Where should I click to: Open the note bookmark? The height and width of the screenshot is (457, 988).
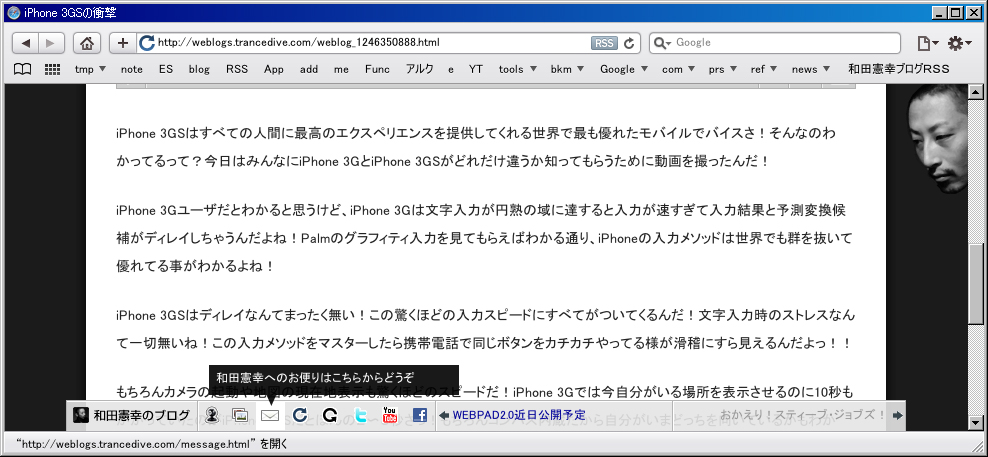[132, 69]
